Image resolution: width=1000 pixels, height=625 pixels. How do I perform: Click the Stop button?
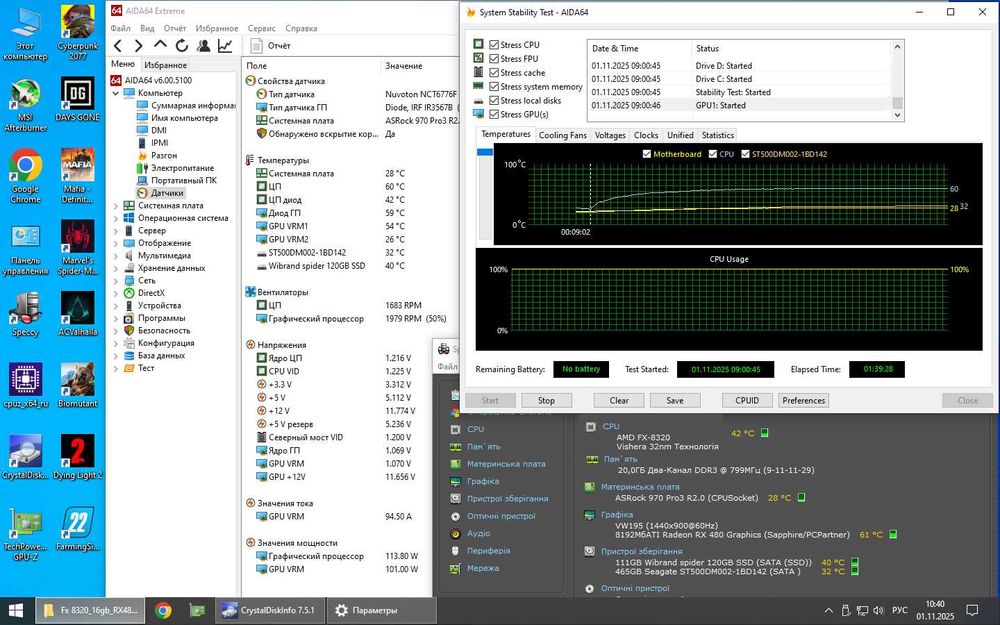point(546,401)
